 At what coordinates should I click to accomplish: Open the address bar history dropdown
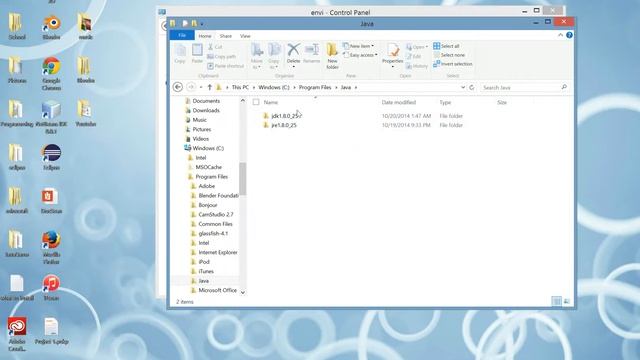tap(463, 87)
